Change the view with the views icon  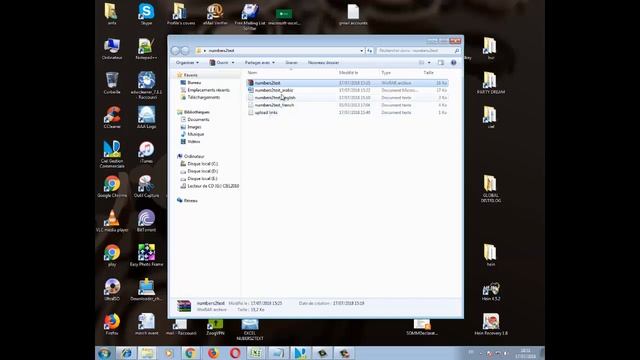coord(421,62)
